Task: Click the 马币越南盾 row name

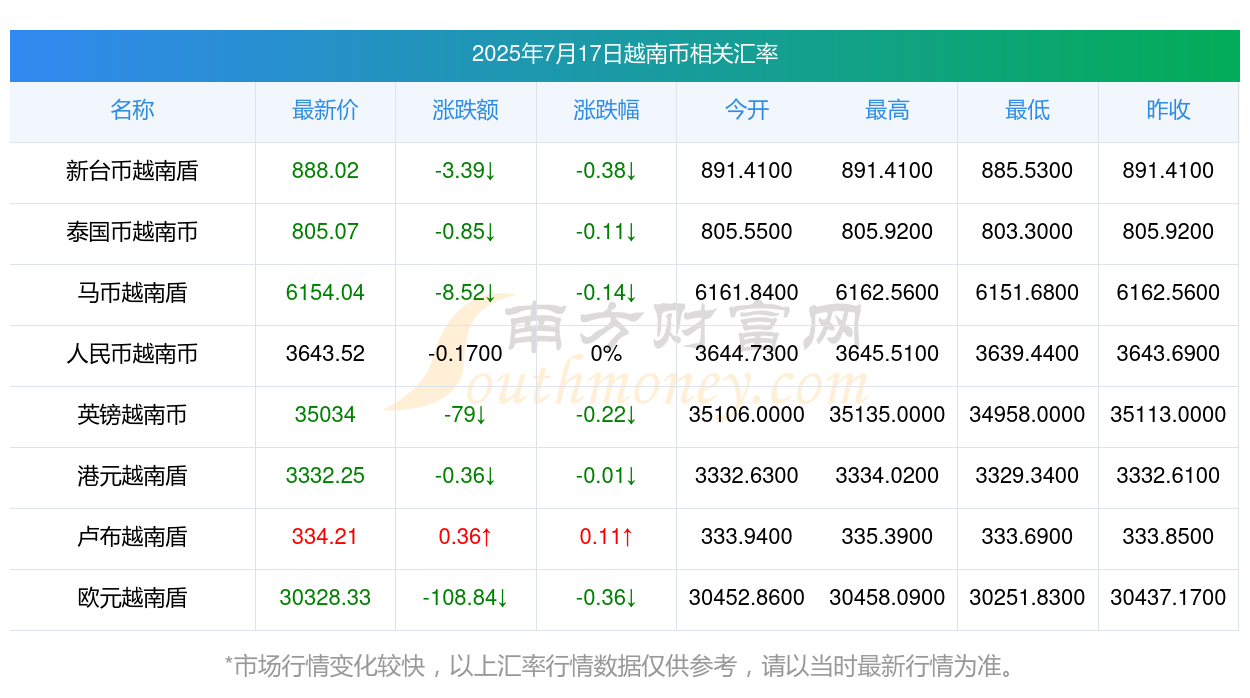Action: point(132,293)
